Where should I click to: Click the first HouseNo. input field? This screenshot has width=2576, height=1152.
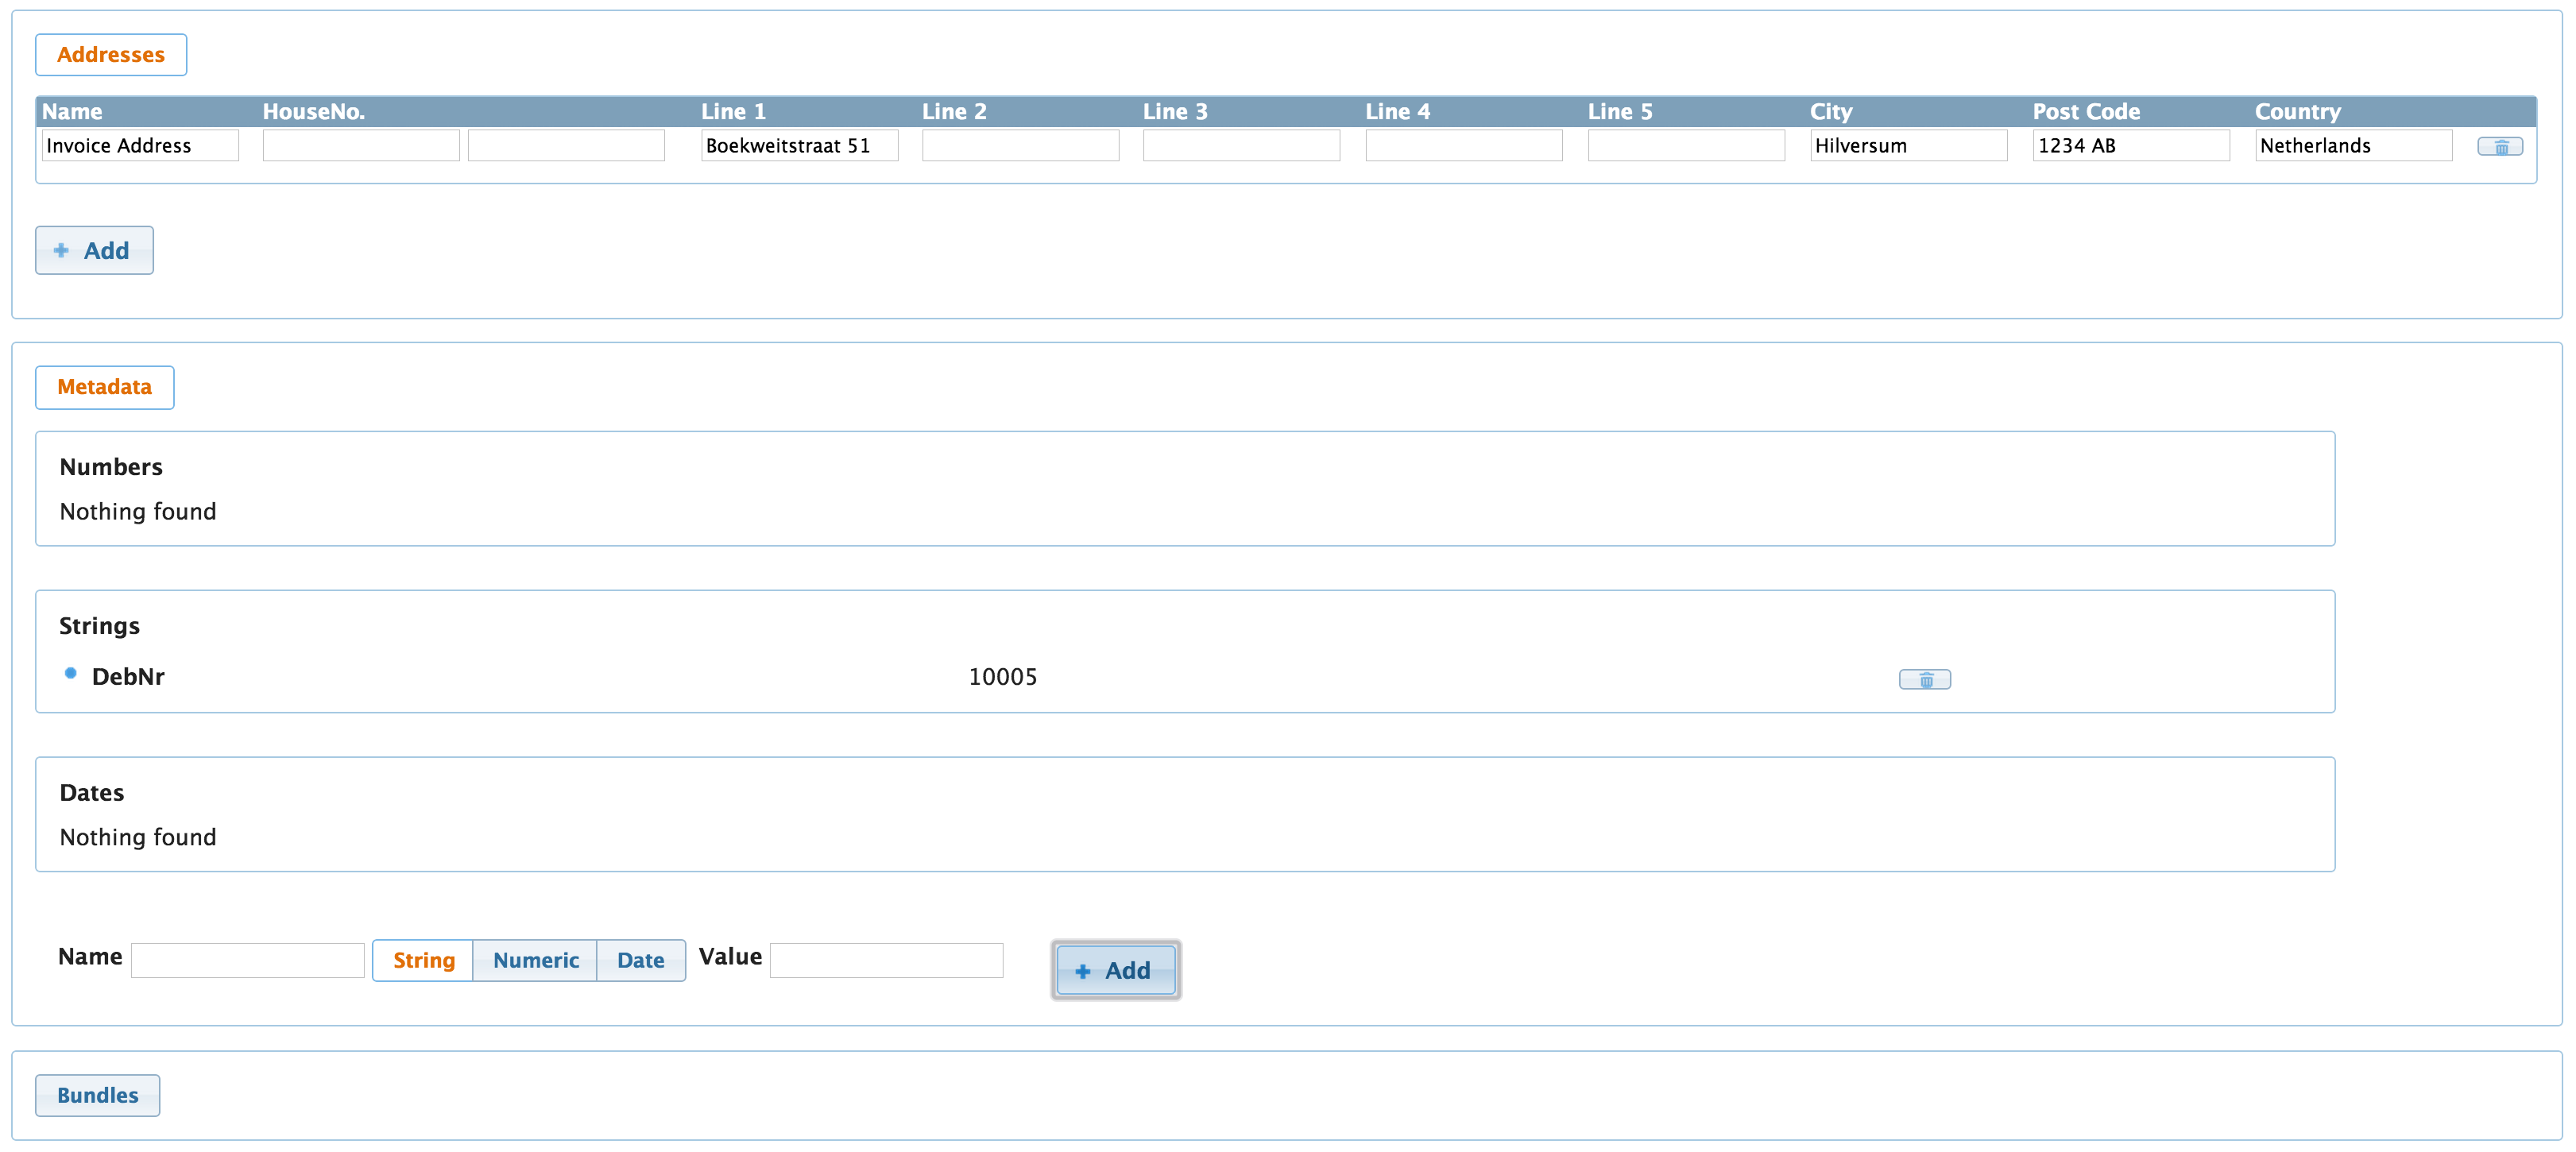(360, 146)
